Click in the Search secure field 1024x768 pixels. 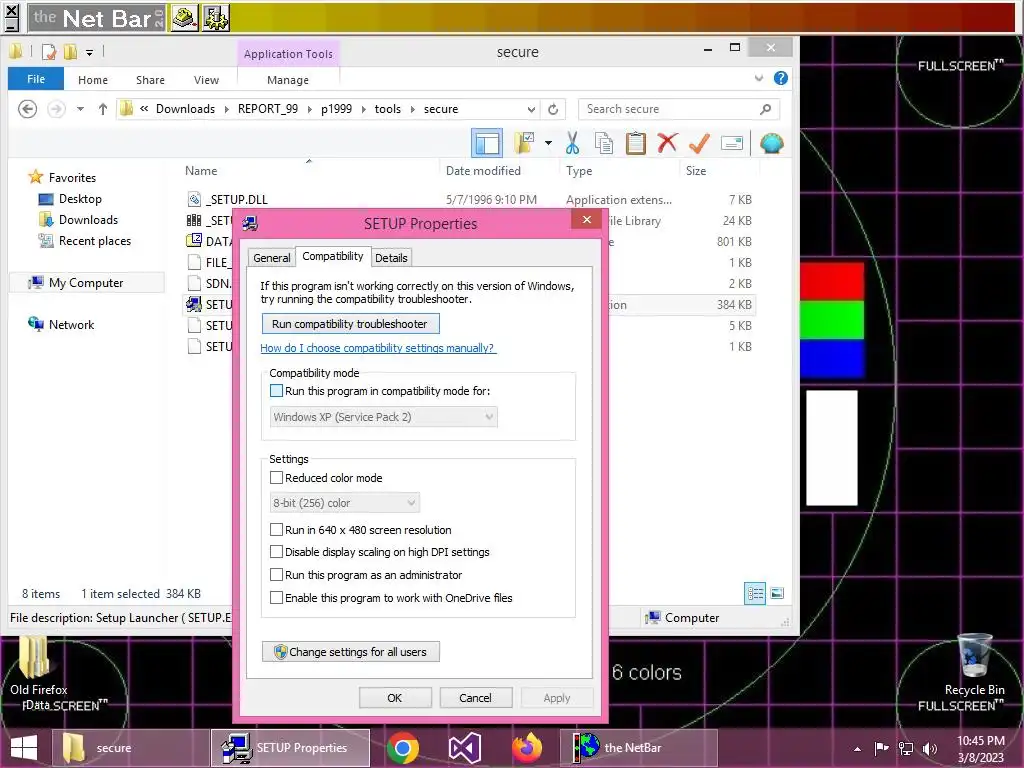(679, 109)
